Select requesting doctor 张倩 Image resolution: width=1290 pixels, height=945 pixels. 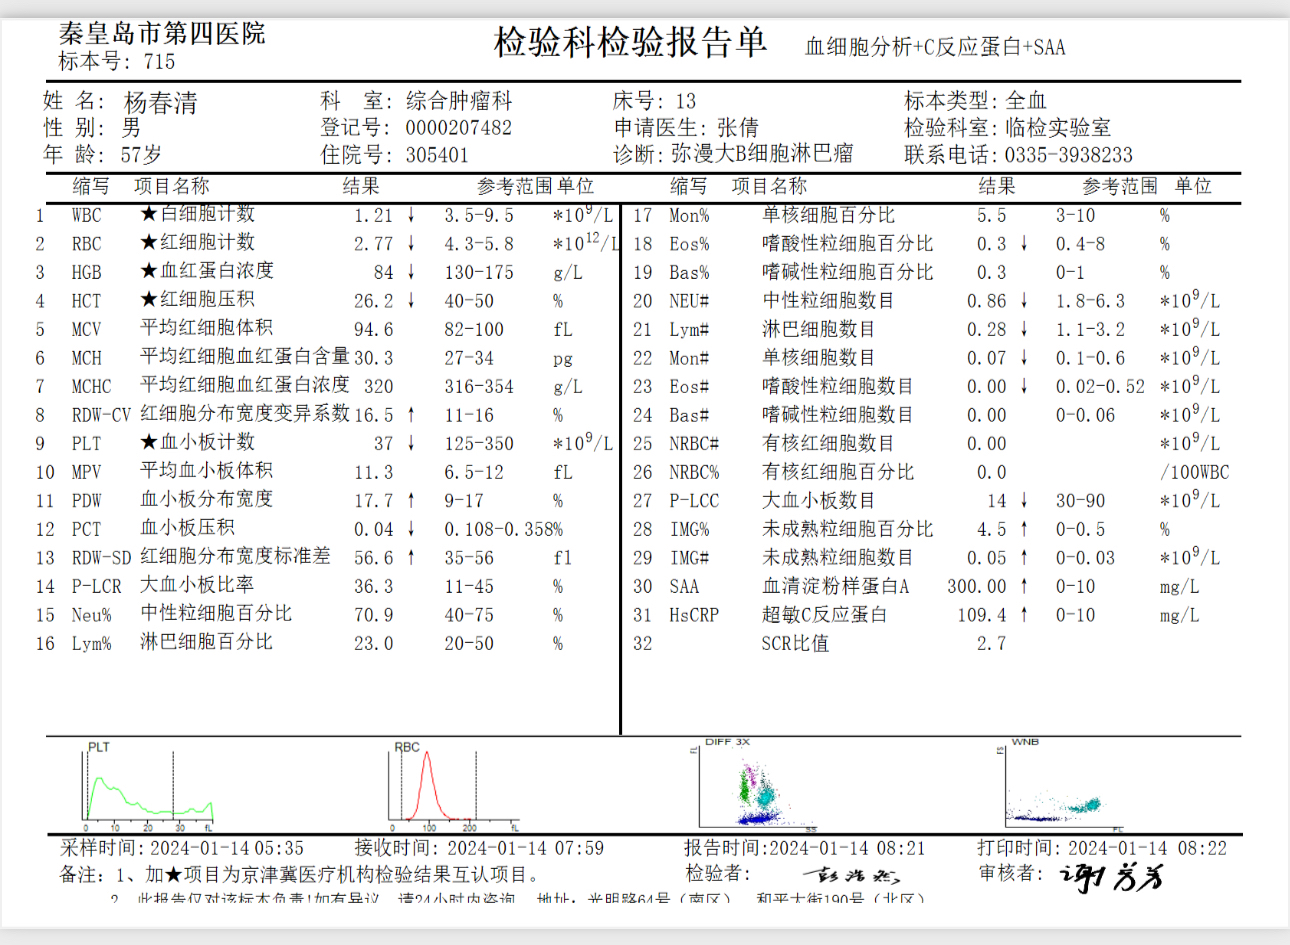click(738, 128)
